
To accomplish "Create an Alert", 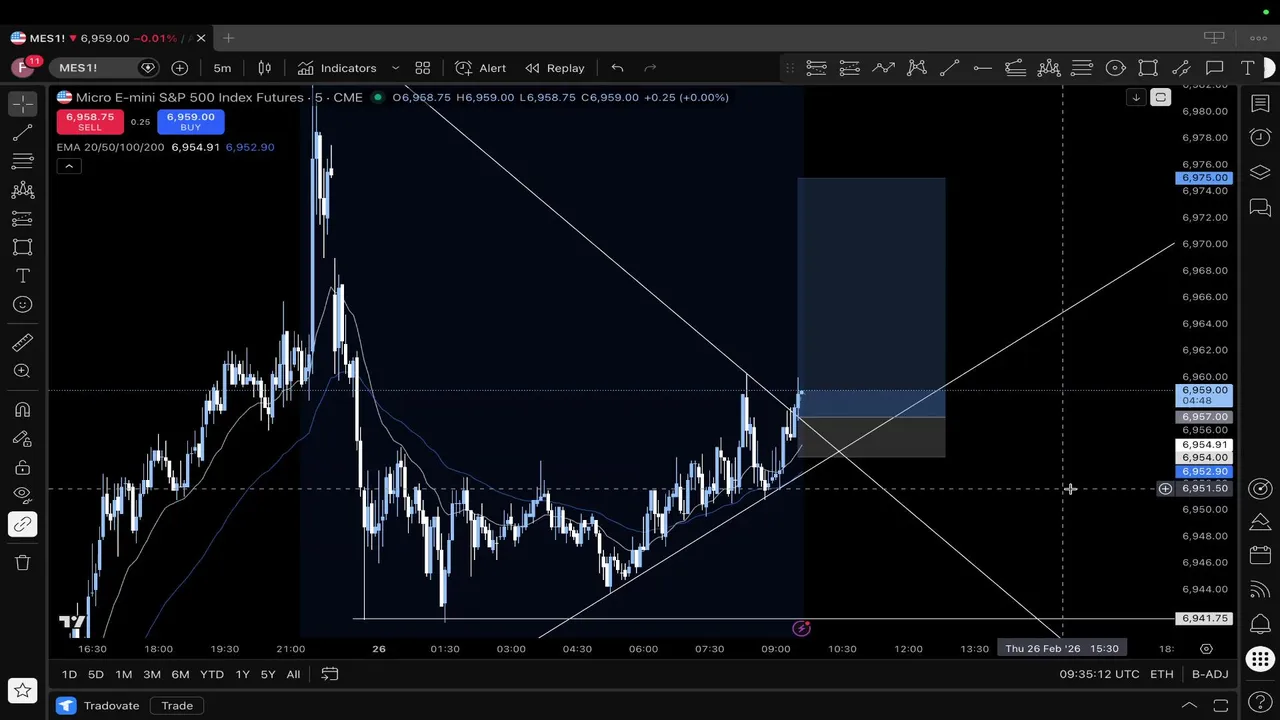I will point(481,68).
